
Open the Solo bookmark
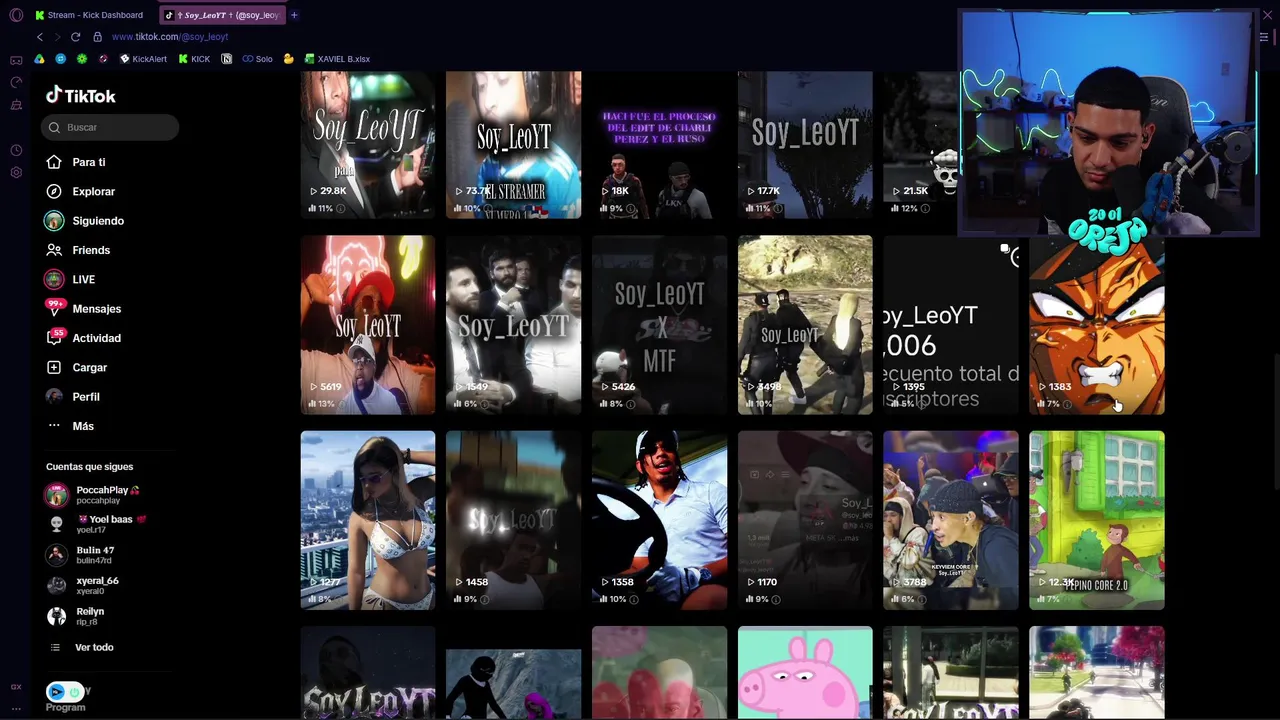[x=257, y=59]
